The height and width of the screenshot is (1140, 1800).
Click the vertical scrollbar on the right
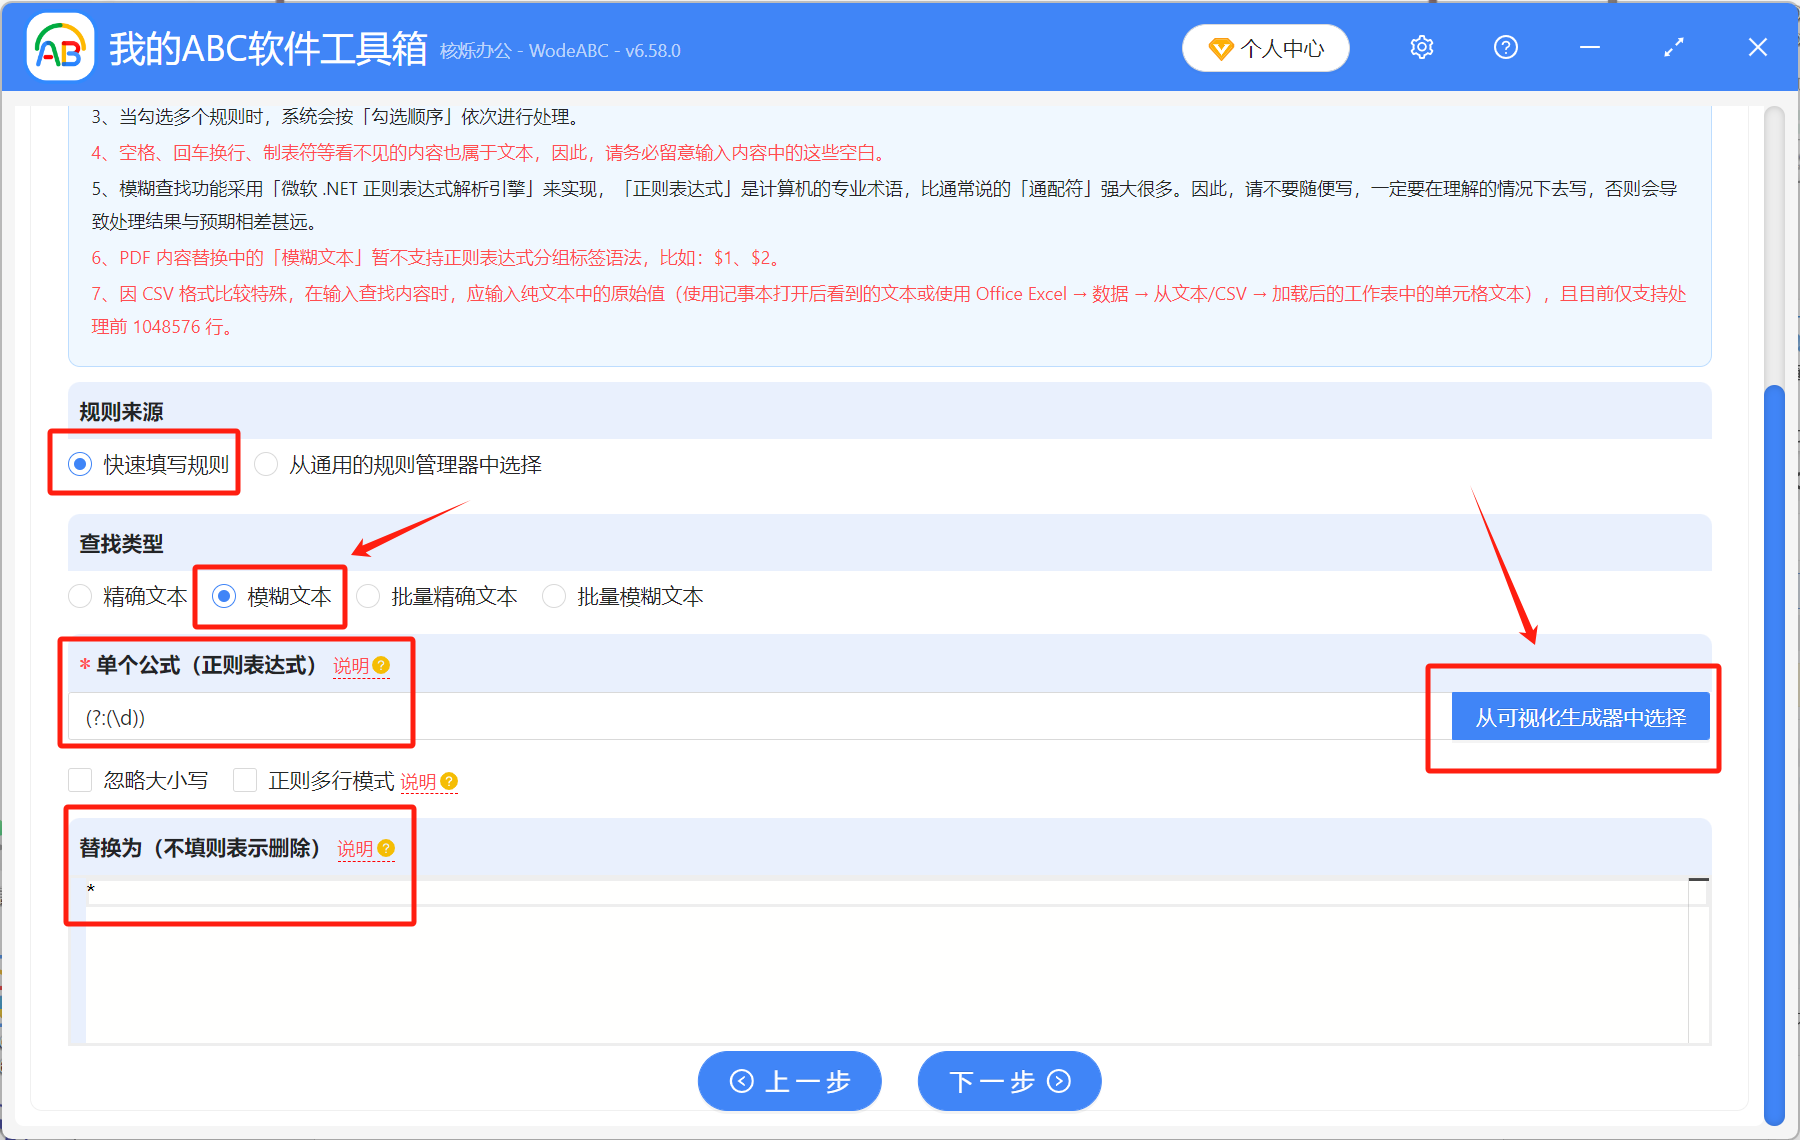(x=1774, y=750)
